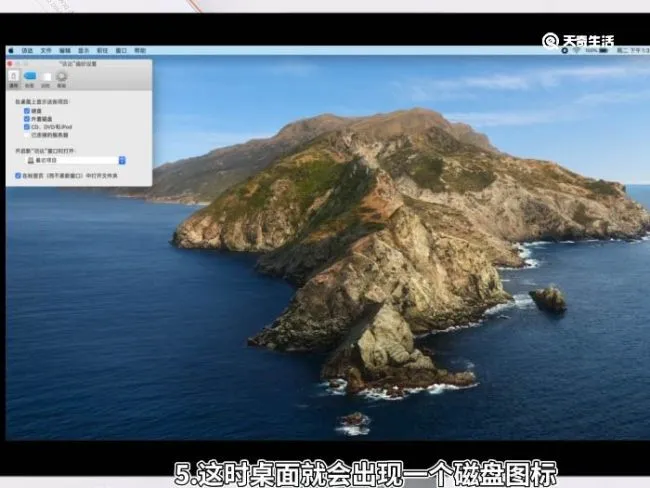Click the blue dropdown arrows for 最近项目

[x=122, y=160]
